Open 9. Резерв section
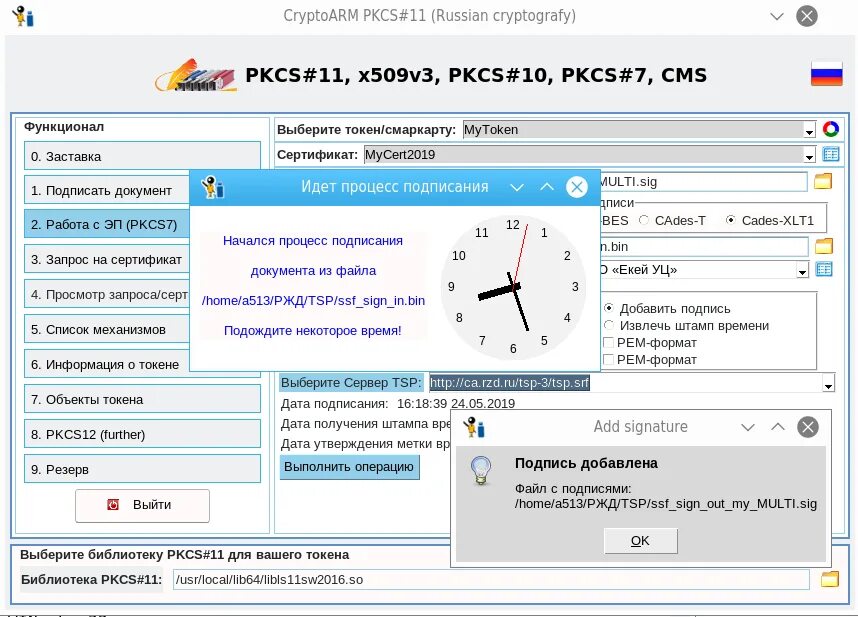 [x=142, y=469]
